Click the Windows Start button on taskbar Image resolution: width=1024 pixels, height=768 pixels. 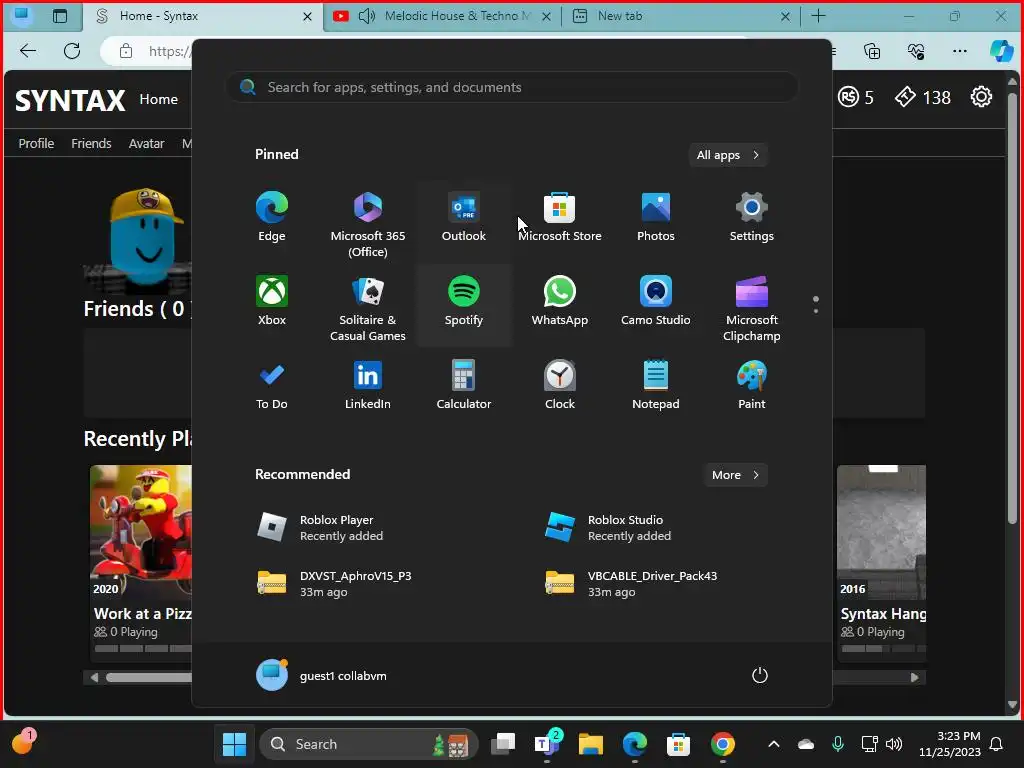point(234,744)
